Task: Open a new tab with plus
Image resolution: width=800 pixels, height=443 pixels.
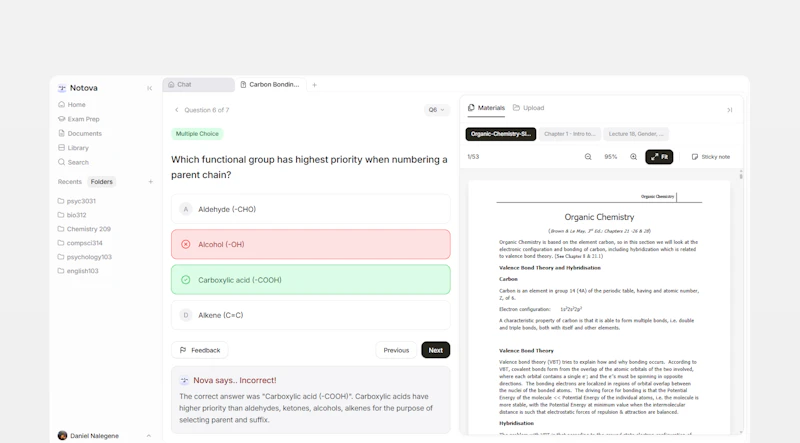Action: click(314, 85)
